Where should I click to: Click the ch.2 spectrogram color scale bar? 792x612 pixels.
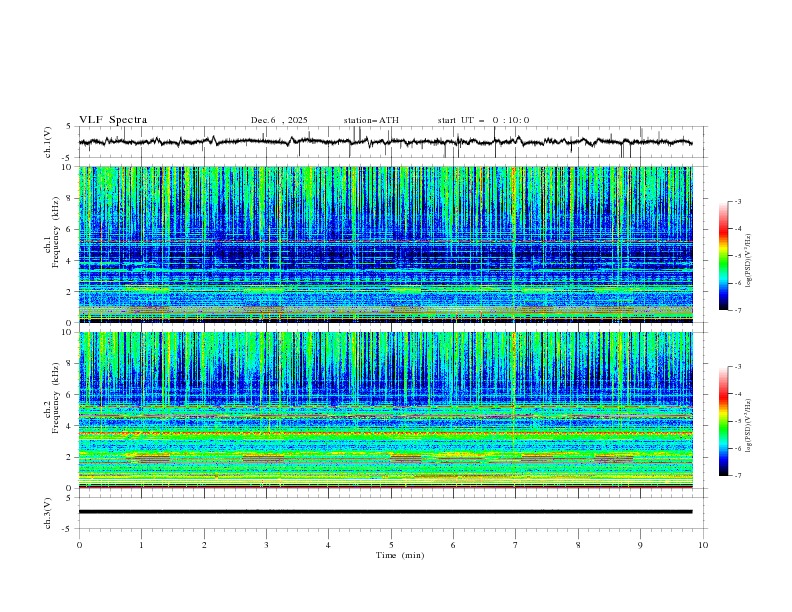point(723,421)
